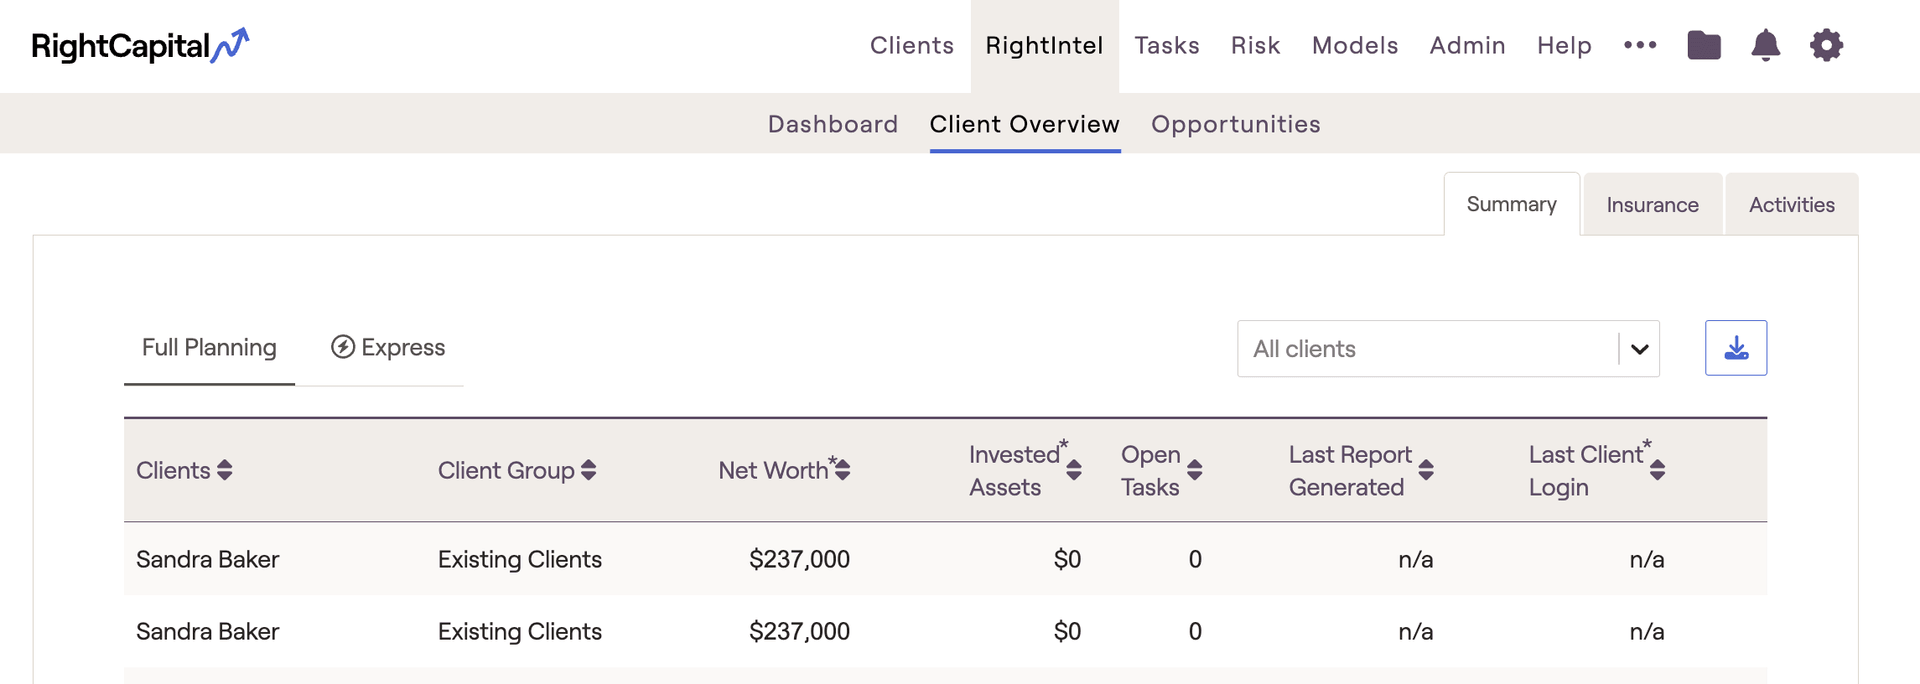Sort by Last Report Generated arrows

(x=1426, y=470)
